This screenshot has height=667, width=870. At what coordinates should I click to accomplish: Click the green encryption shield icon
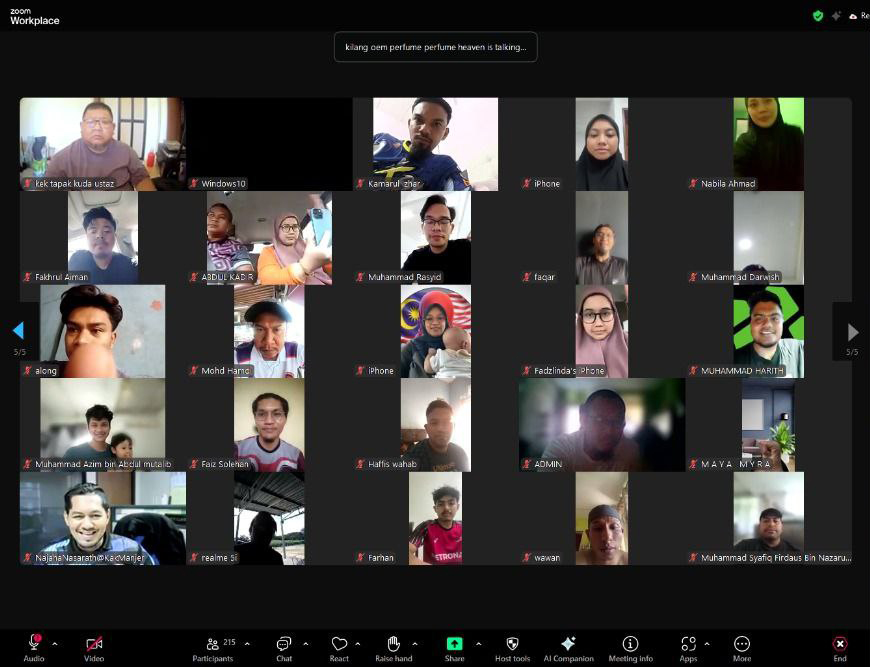(818, 16)
